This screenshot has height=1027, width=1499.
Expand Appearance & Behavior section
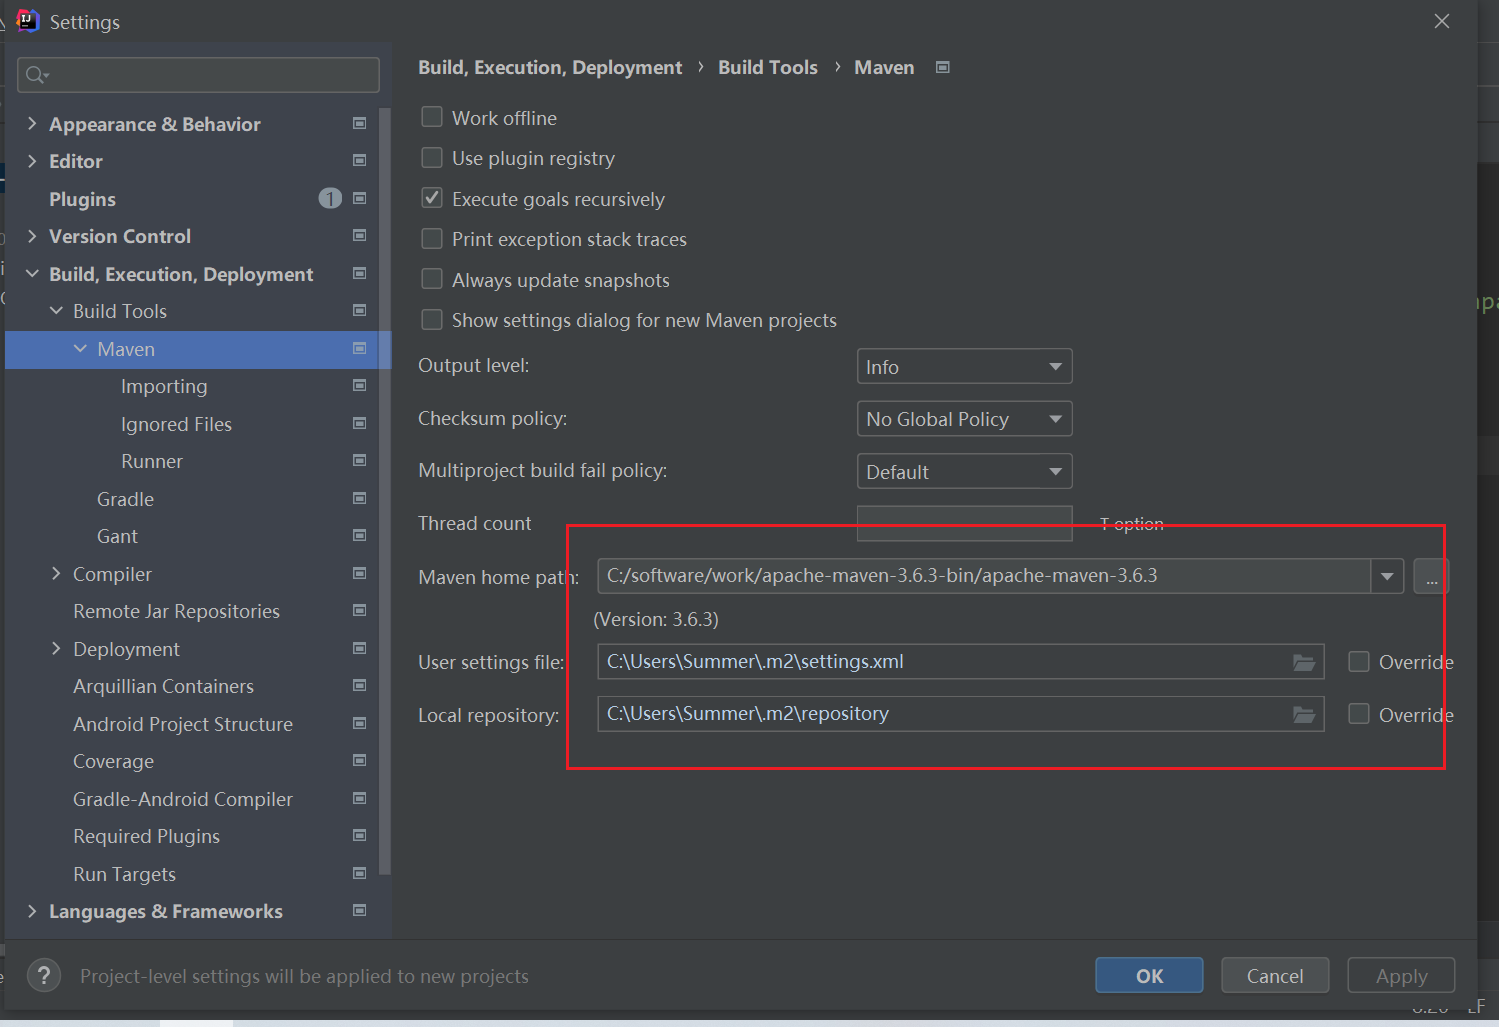coord(32,123)
